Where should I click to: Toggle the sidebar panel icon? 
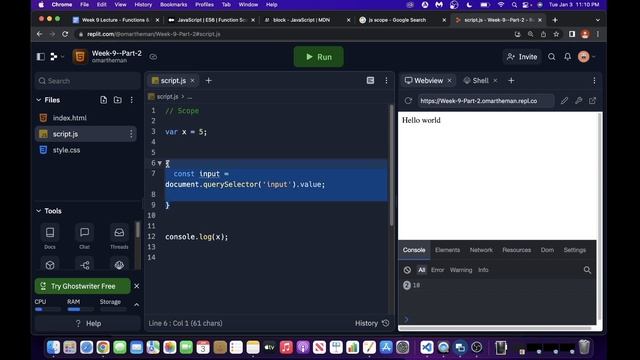[41, 57]
